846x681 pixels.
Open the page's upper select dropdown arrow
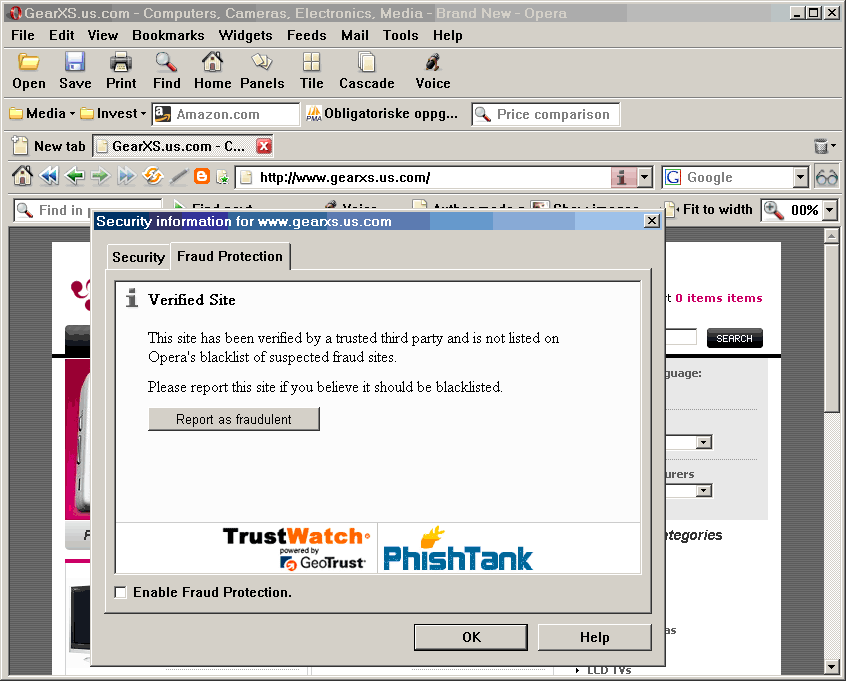(x=703, y=442)
